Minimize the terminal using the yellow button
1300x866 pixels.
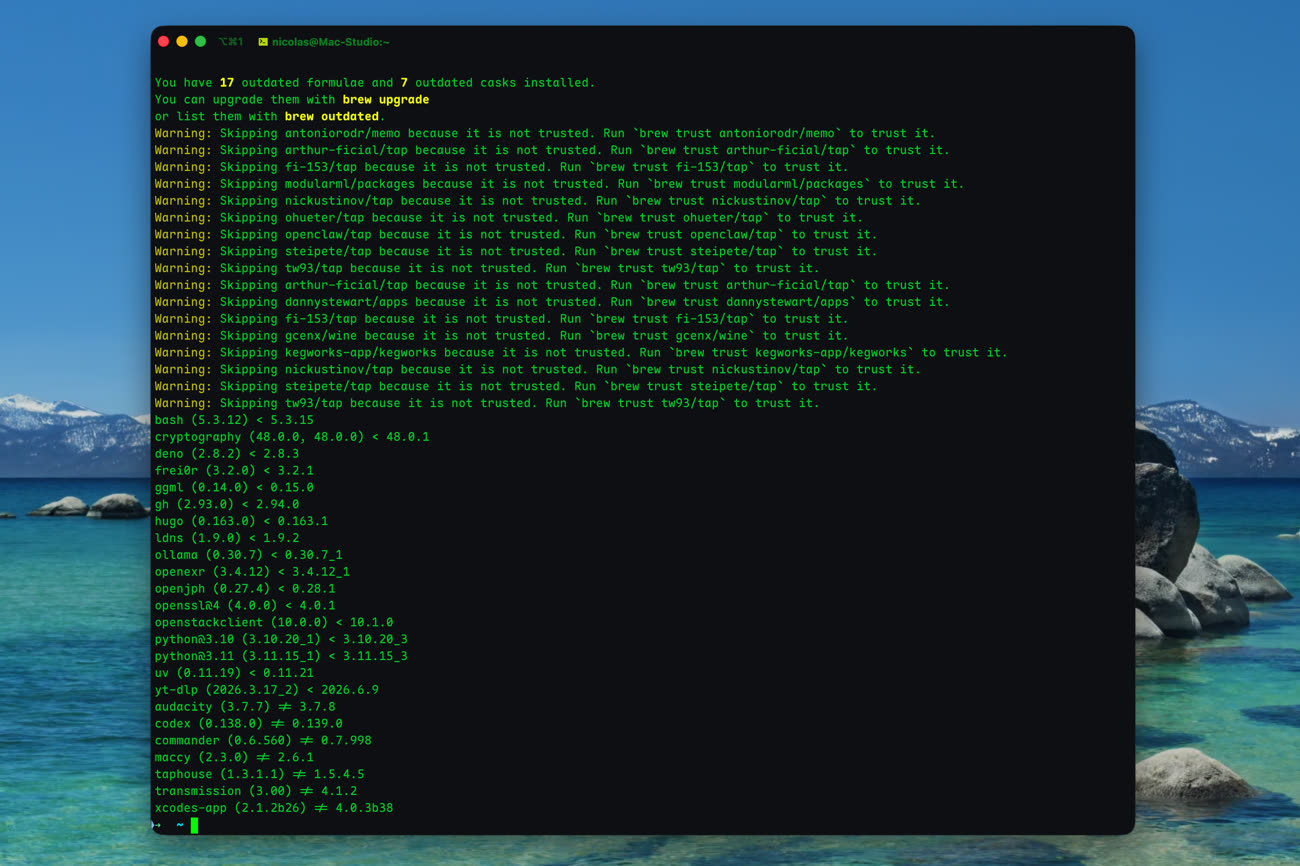click(182, 42)
